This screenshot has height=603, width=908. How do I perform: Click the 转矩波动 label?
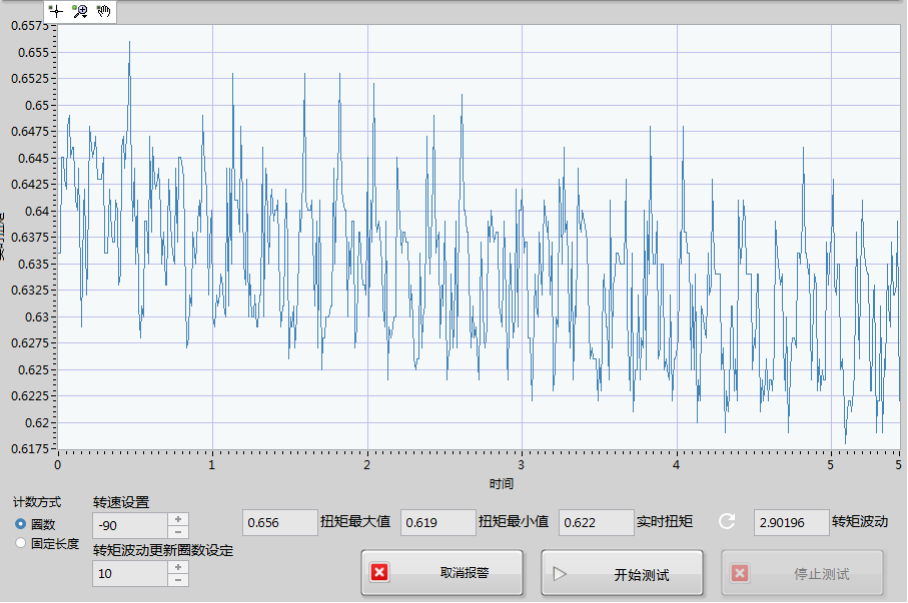pyautogui.click(x=860, y=521)
